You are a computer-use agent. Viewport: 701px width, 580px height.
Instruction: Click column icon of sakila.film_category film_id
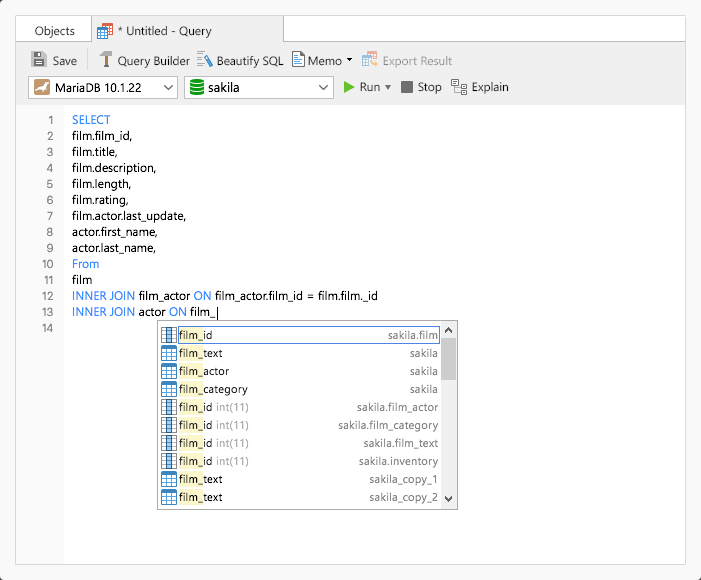(x=169, y=425)
